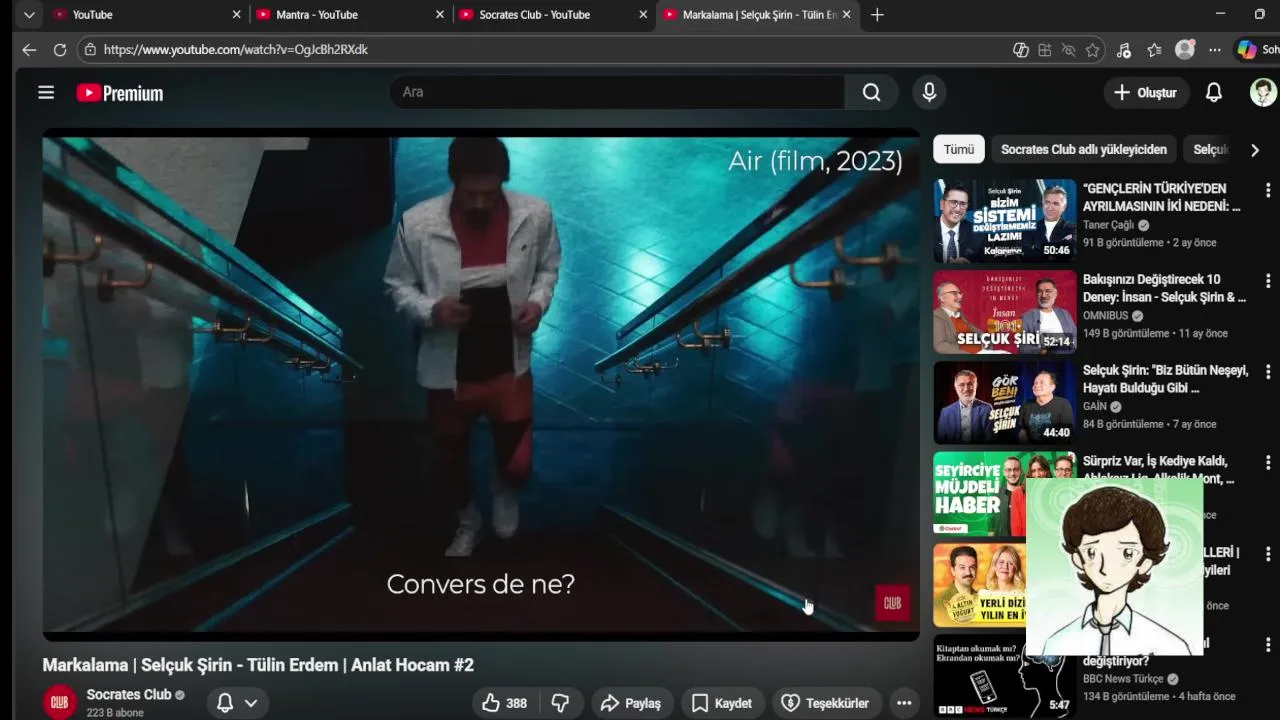Start voice search with microphone icon
Viewport: 1280px width, 720px height.
(929, 92)
